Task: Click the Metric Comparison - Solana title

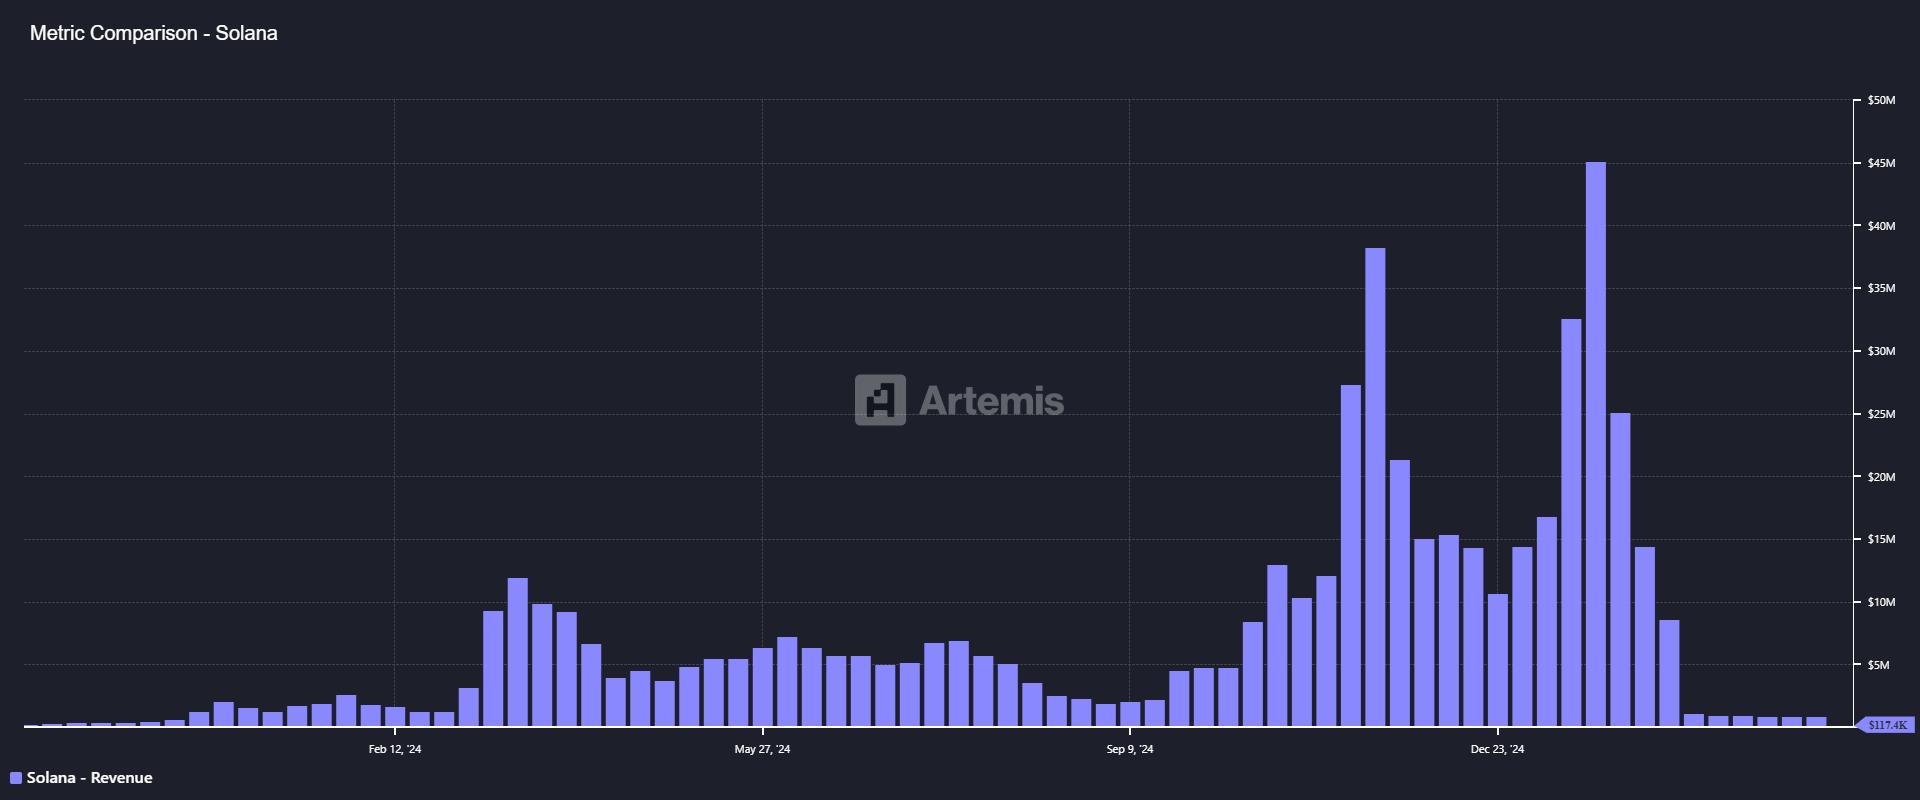Action: [x=153, y=33]
